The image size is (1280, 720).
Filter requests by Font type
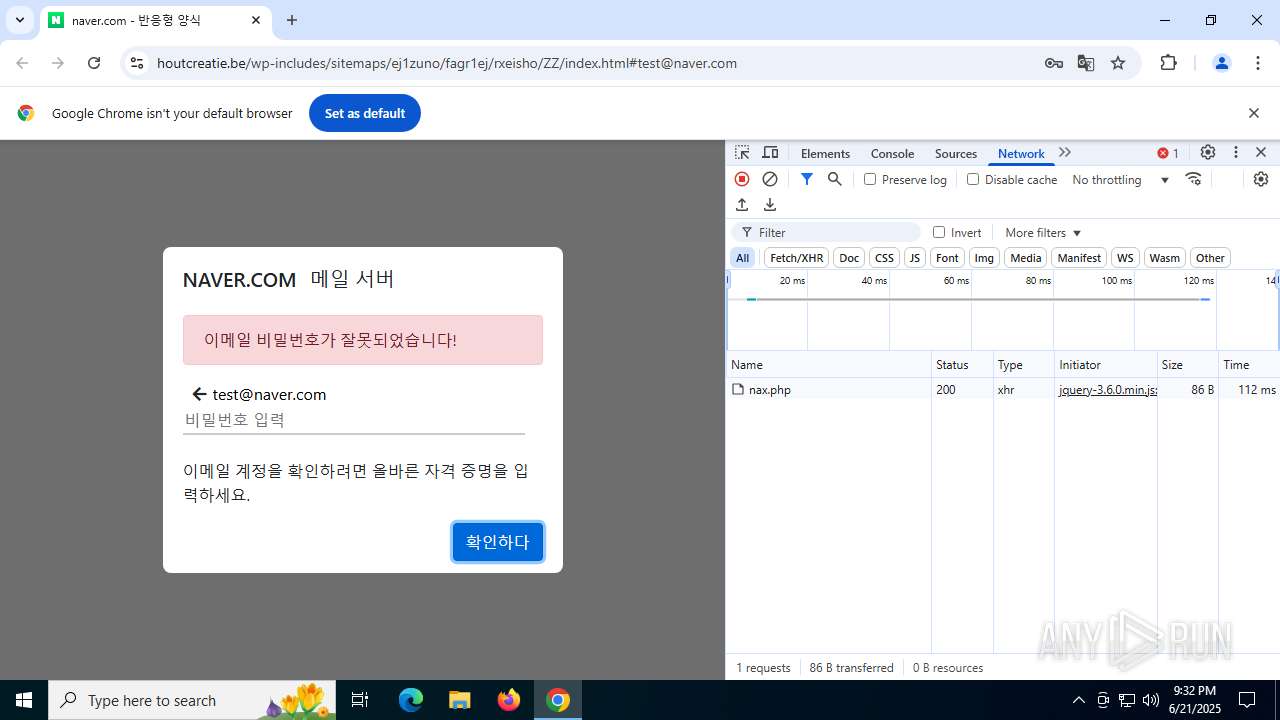point(947,258)
